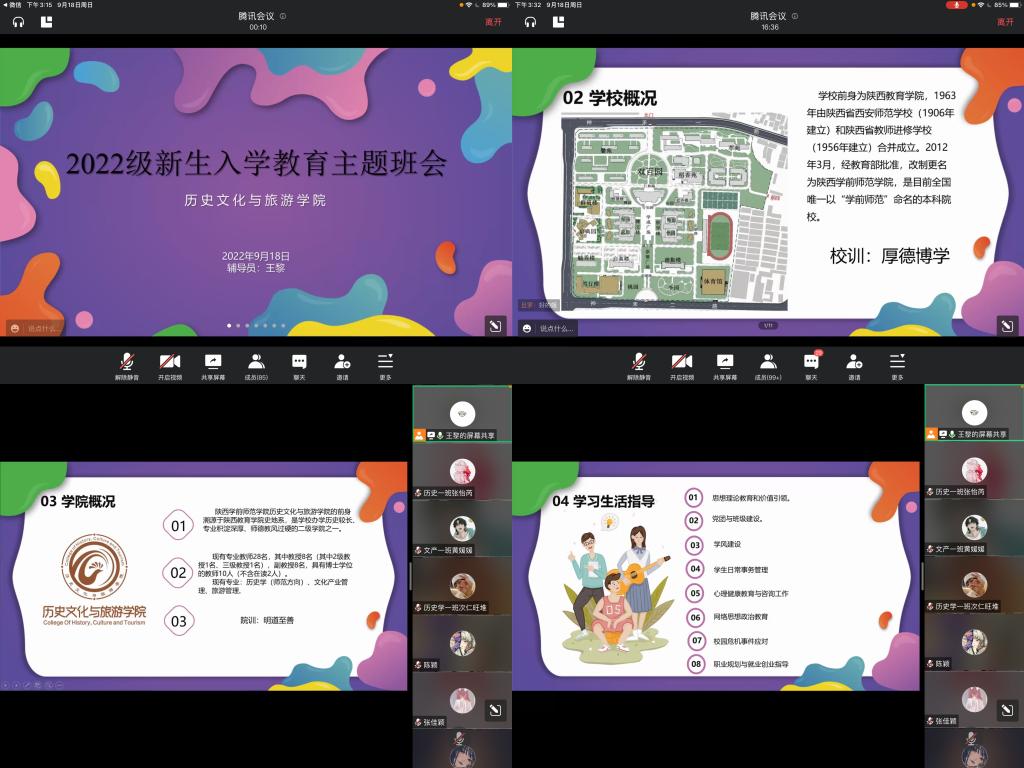Image resolution: width=1024 pixels, height=768 pixels.
Task: Open the members list showing 成员(99+)
Action: [x=768, y=365]
